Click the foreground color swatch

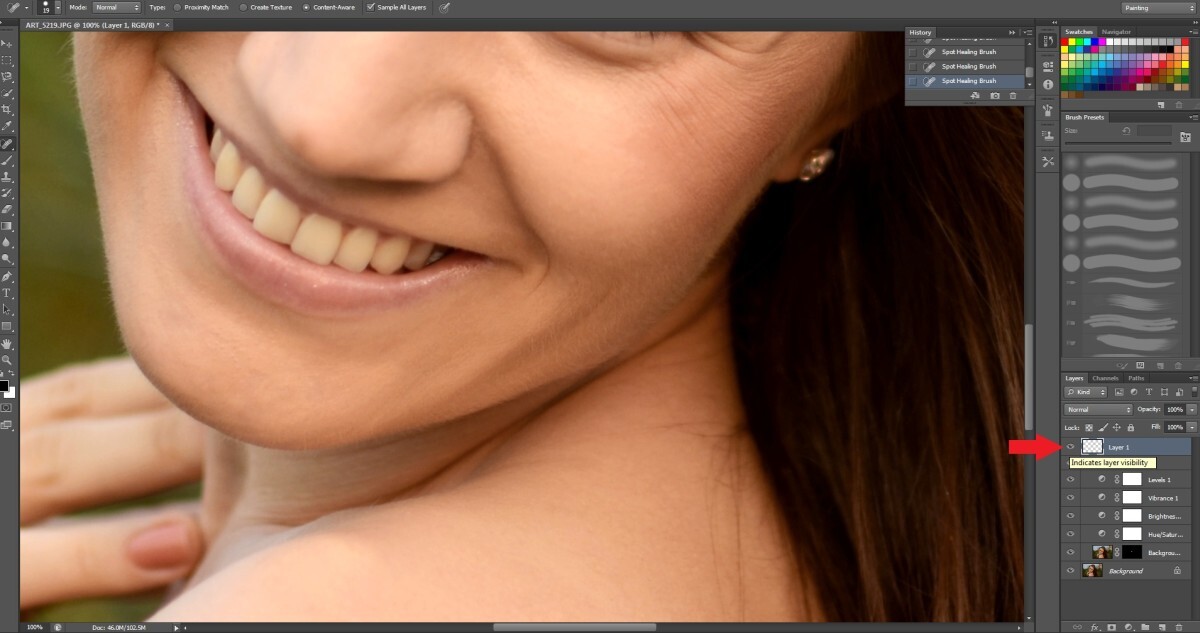pyautogui.click(x=4, y=384)
